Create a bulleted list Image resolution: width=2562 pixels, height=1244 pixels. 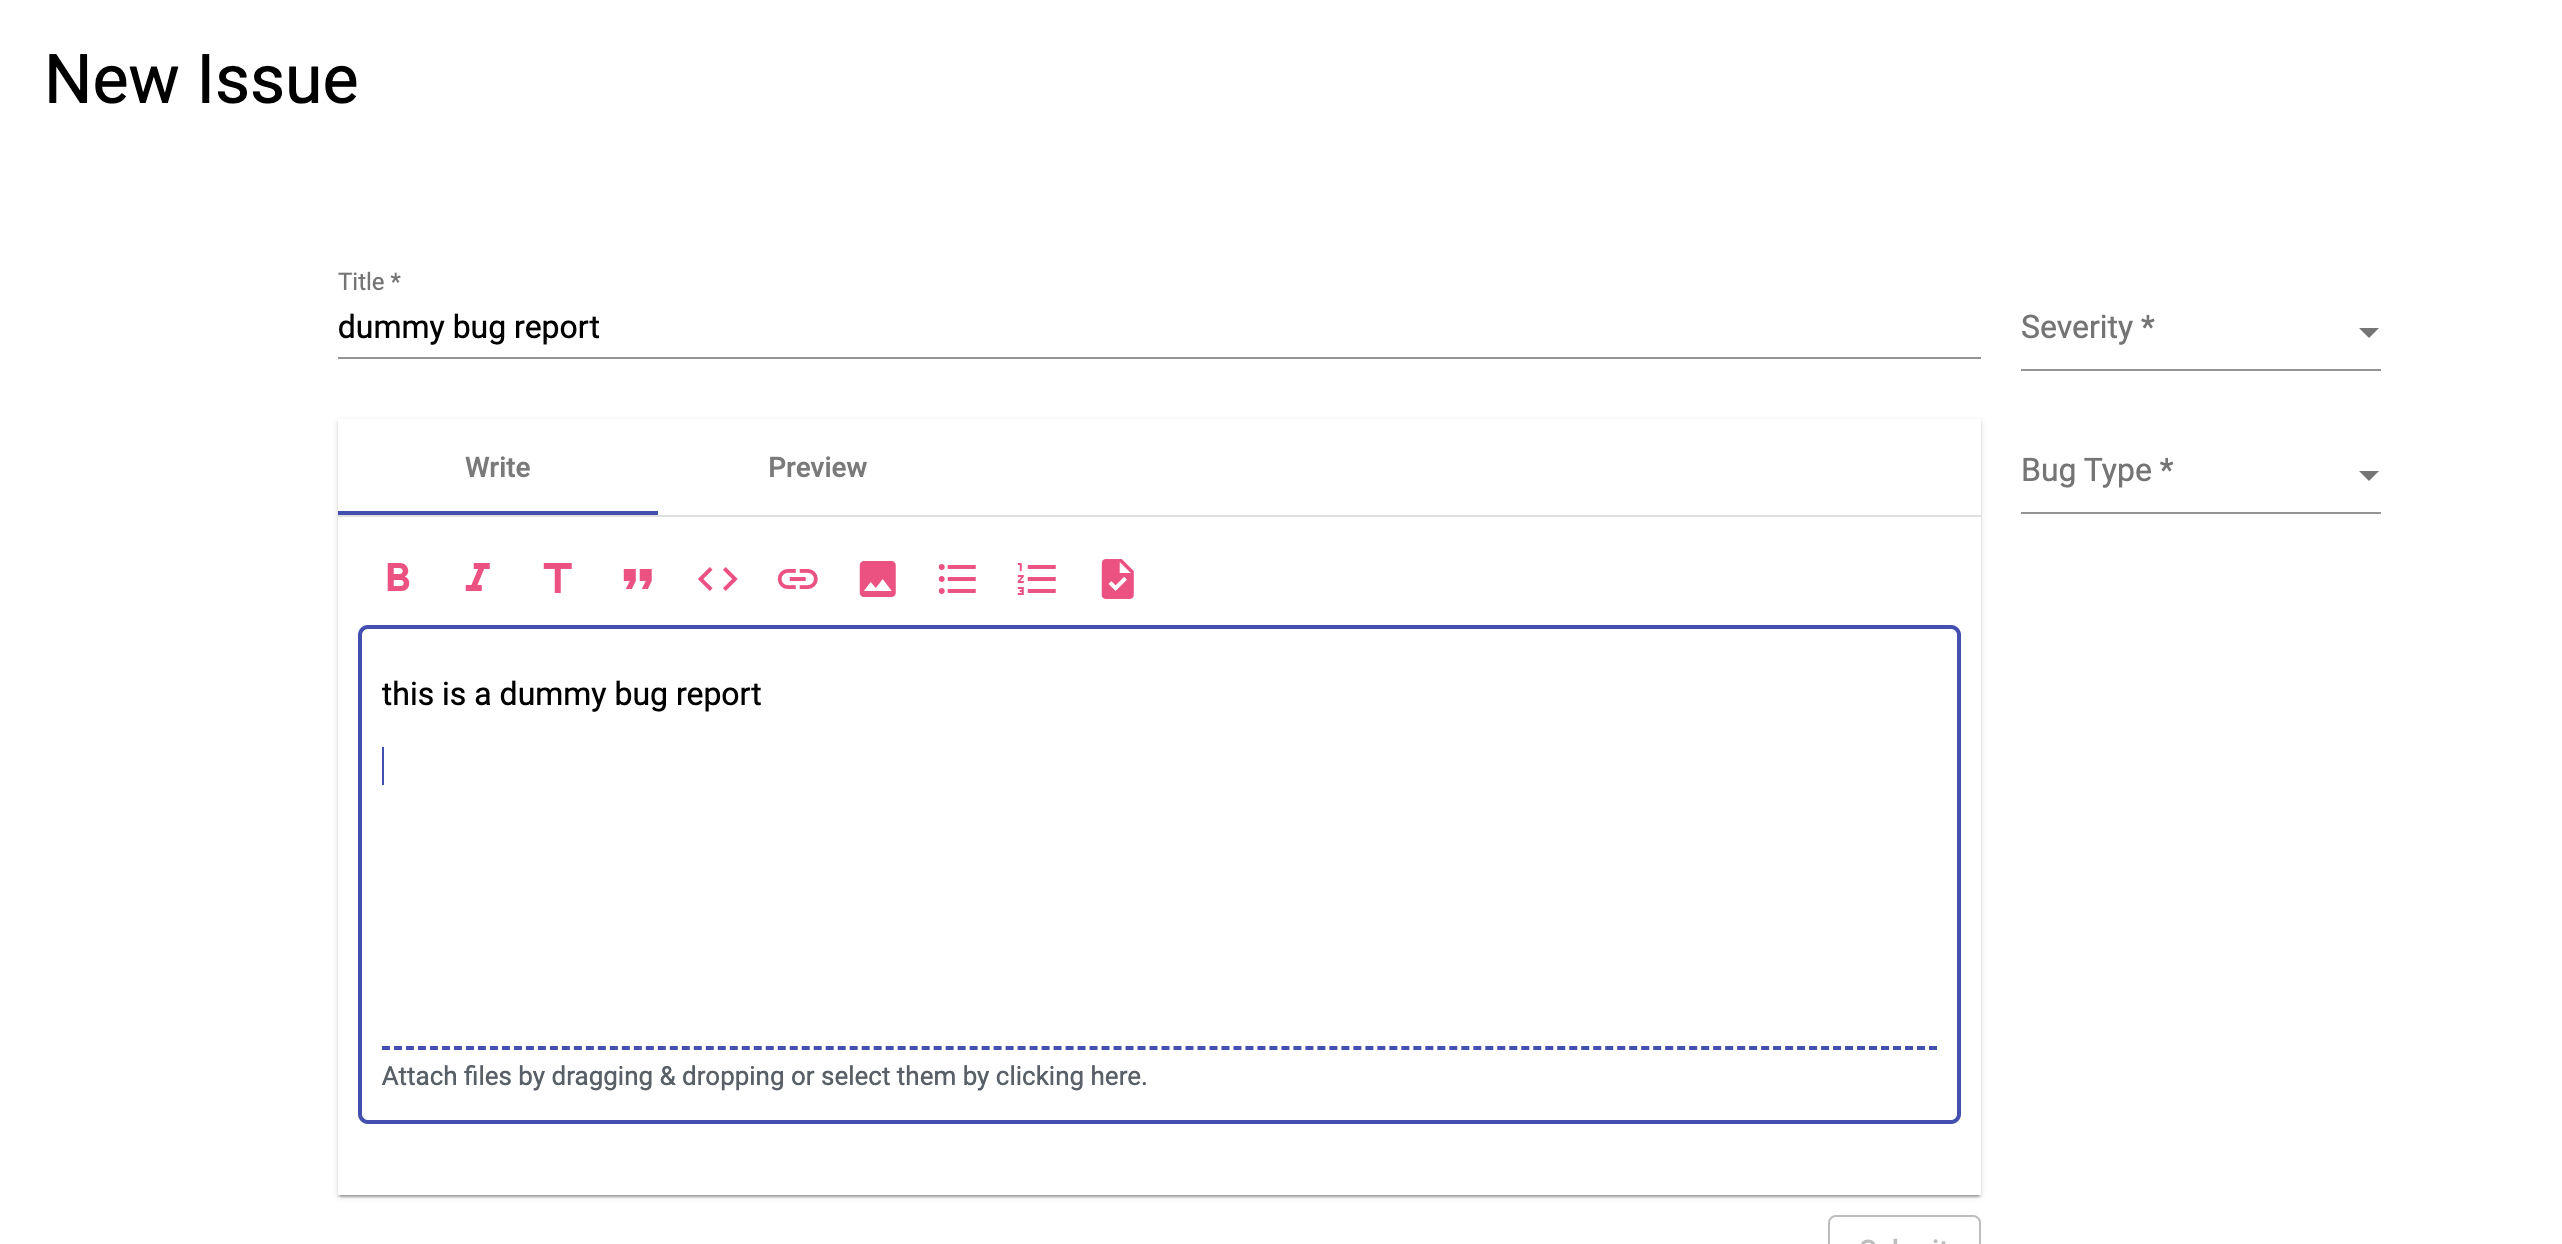957,578
